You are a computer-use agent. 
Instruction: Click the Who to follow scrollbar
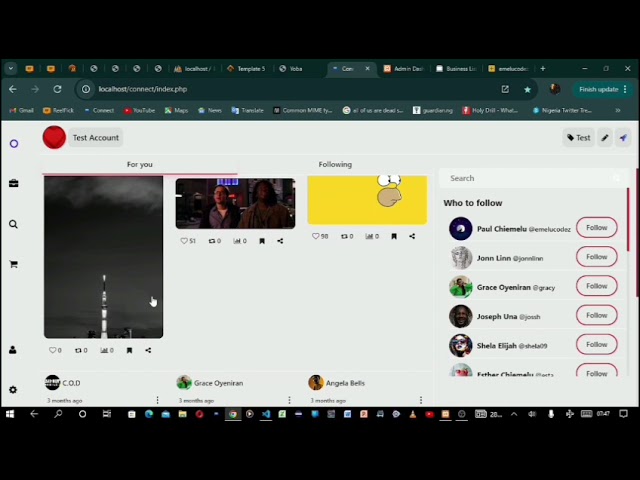[x=628, y=219]
